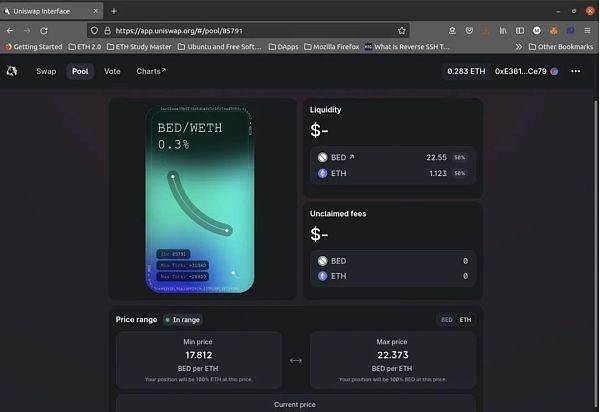Open the Firefox hamburger application menu

point(587,31)
